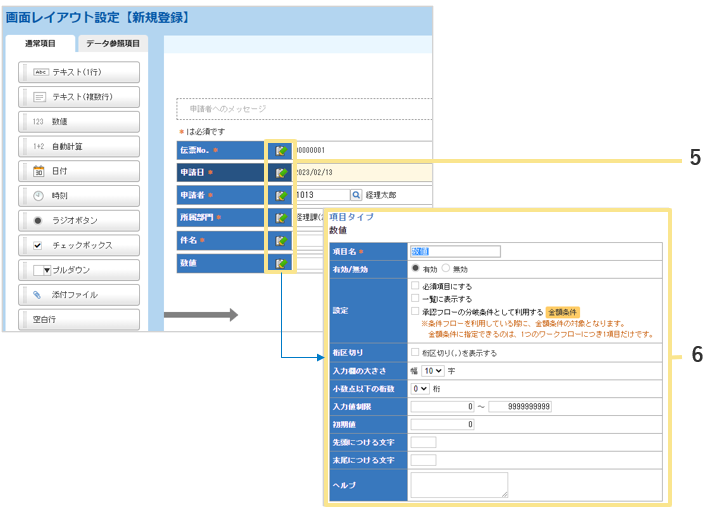
Task: Click the edit icon for 申請日 row
Action: click(x=281, y=172)
